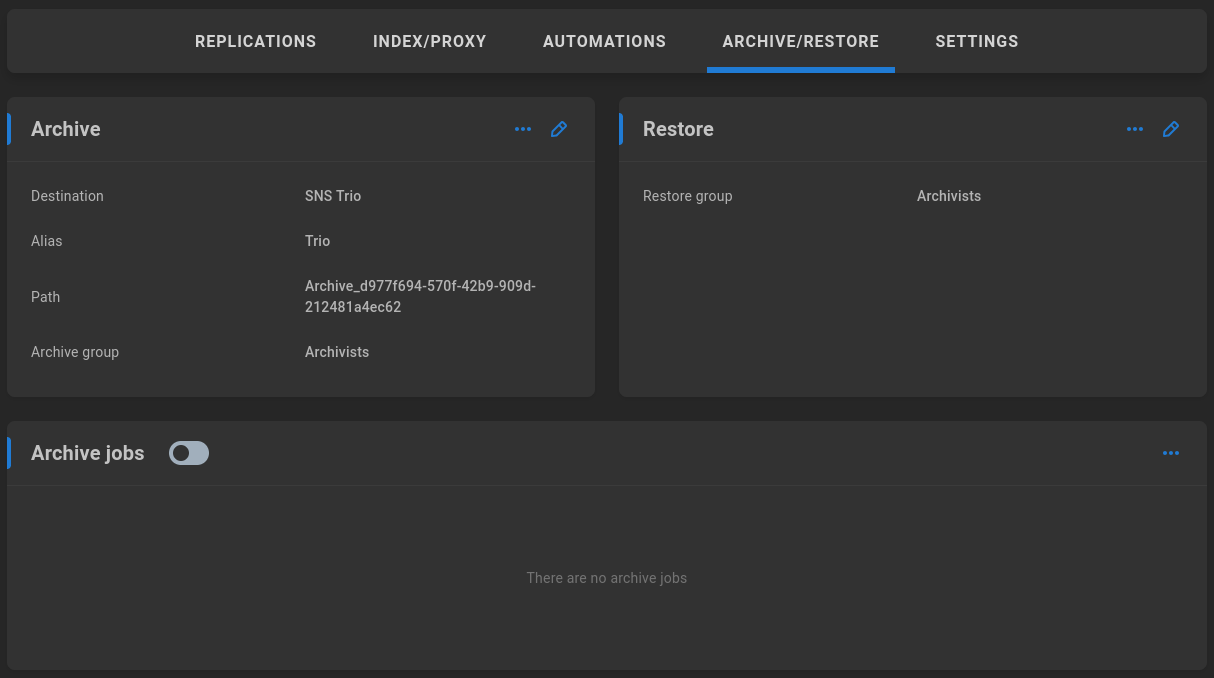Screen dimensions: 1214x678
Task: Click the Archive group 'Archivists' value
Action: 337,352
